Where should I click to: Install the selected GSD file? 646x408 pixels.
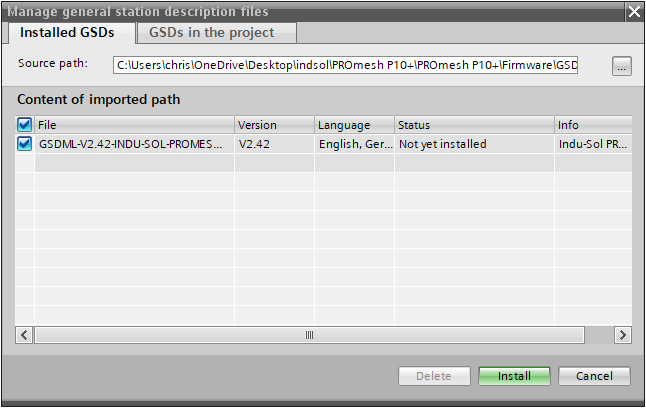click(x=514, y=376)
